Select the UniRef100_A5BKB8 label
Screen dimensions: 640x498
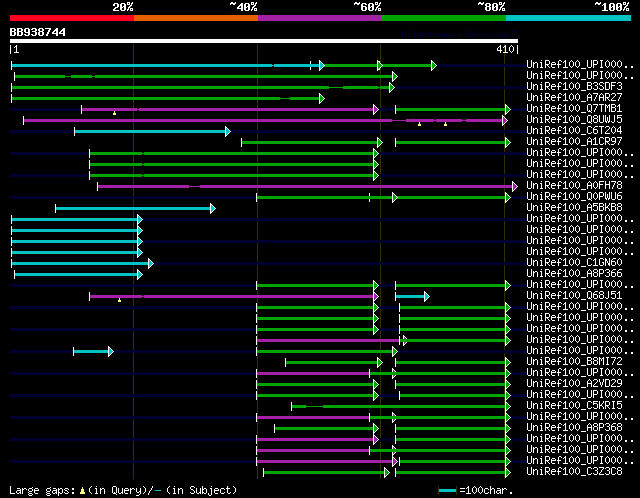point(575,208)
